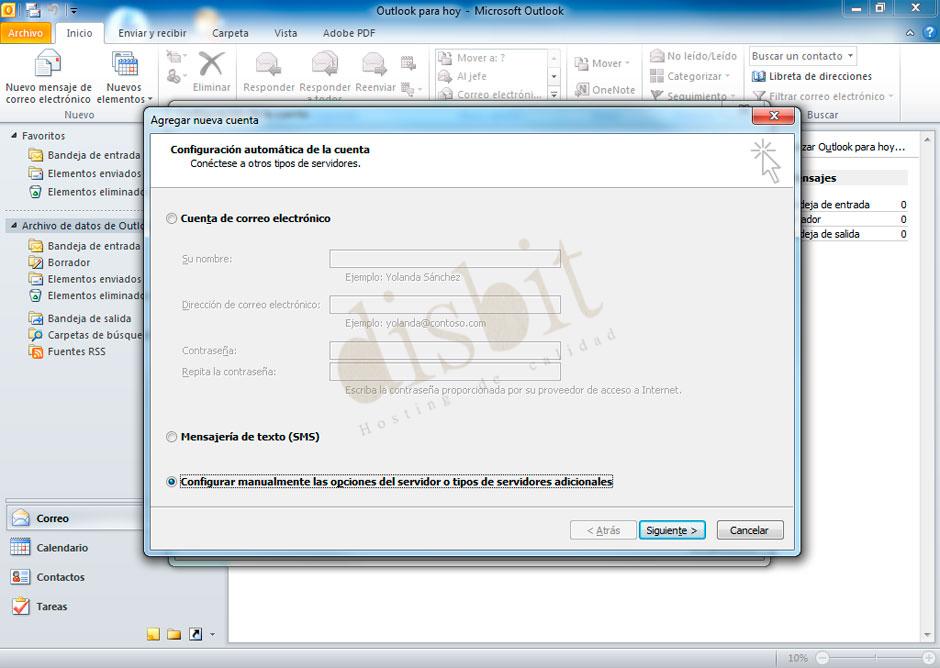Switch to Contactos view
Screen dimensions: 940x668
point(50,577)
